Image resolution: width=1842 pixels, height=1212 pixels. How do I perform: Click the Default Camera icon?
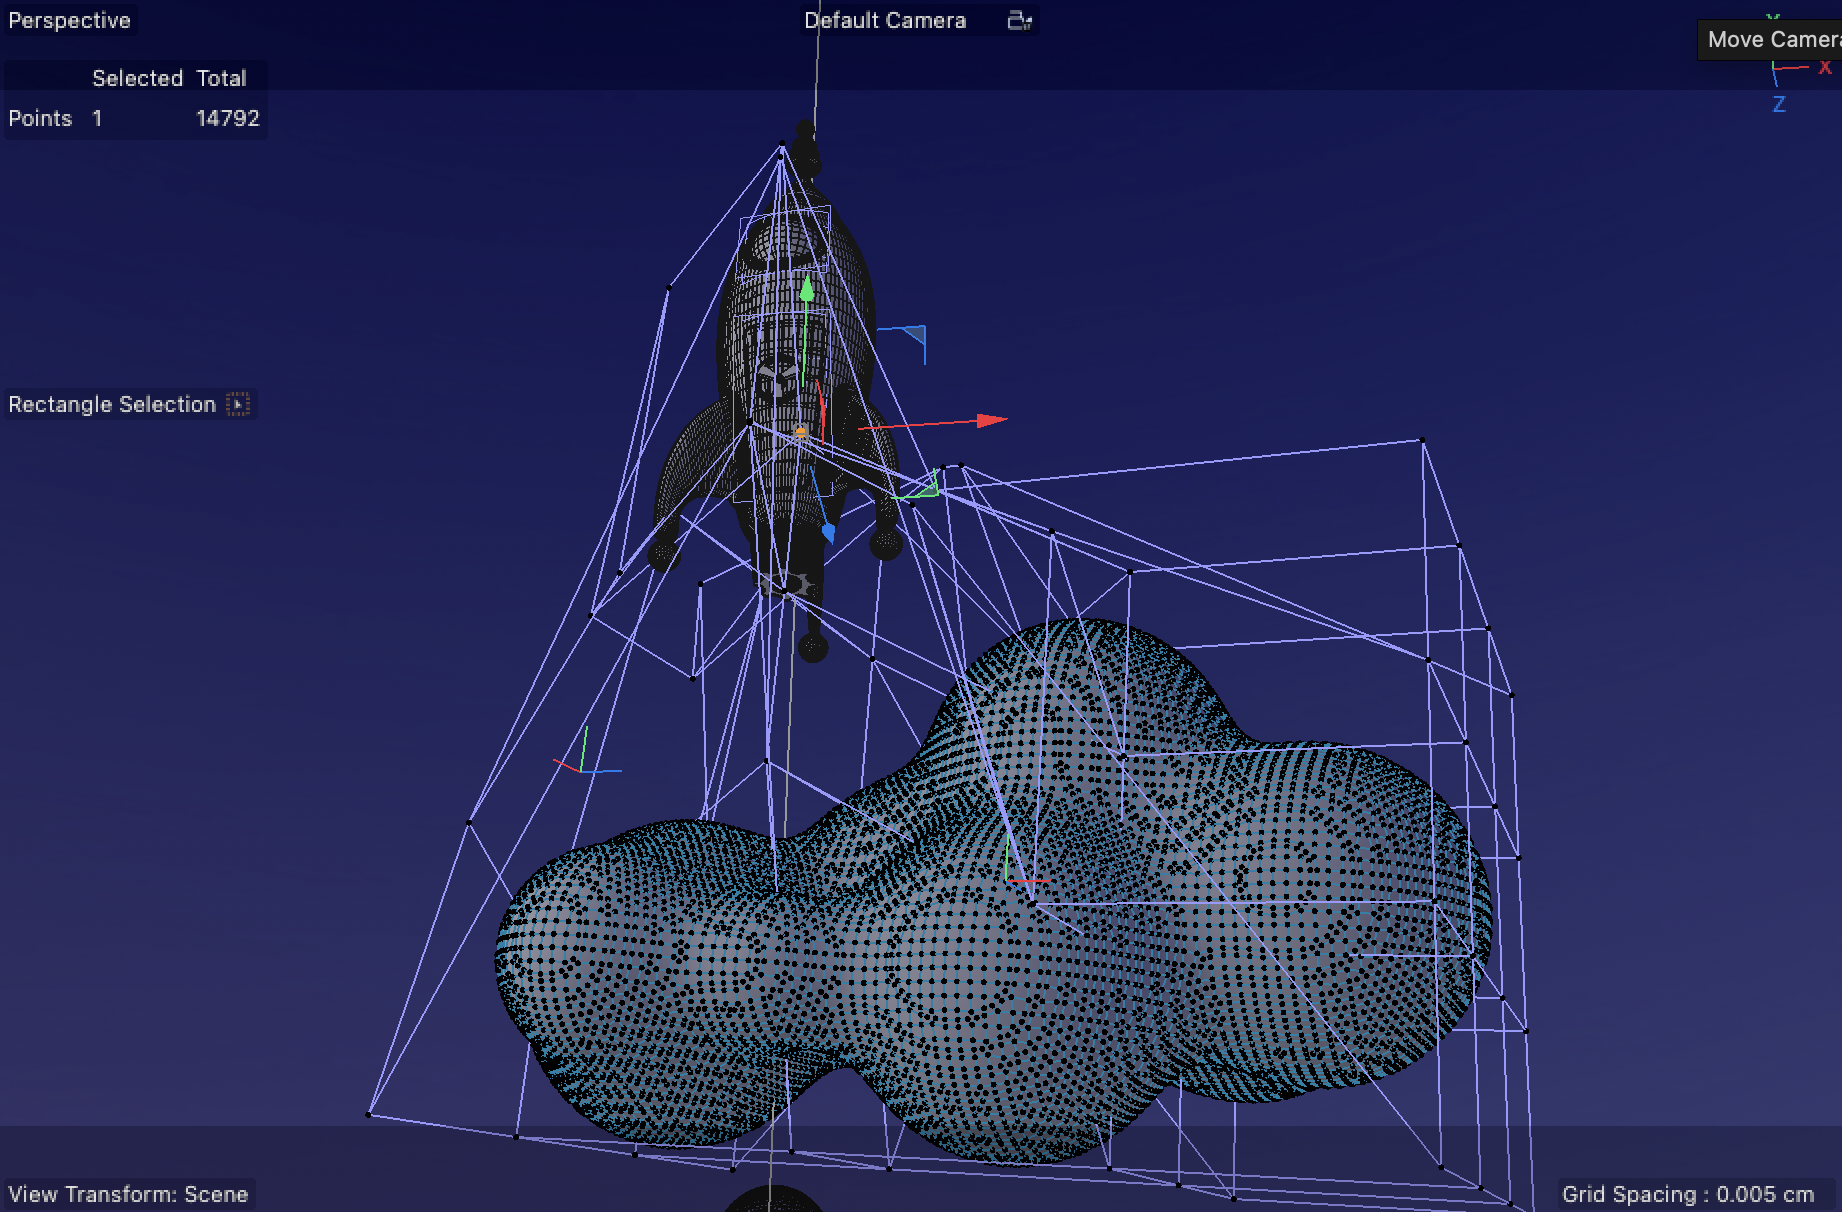point(1019,20)
